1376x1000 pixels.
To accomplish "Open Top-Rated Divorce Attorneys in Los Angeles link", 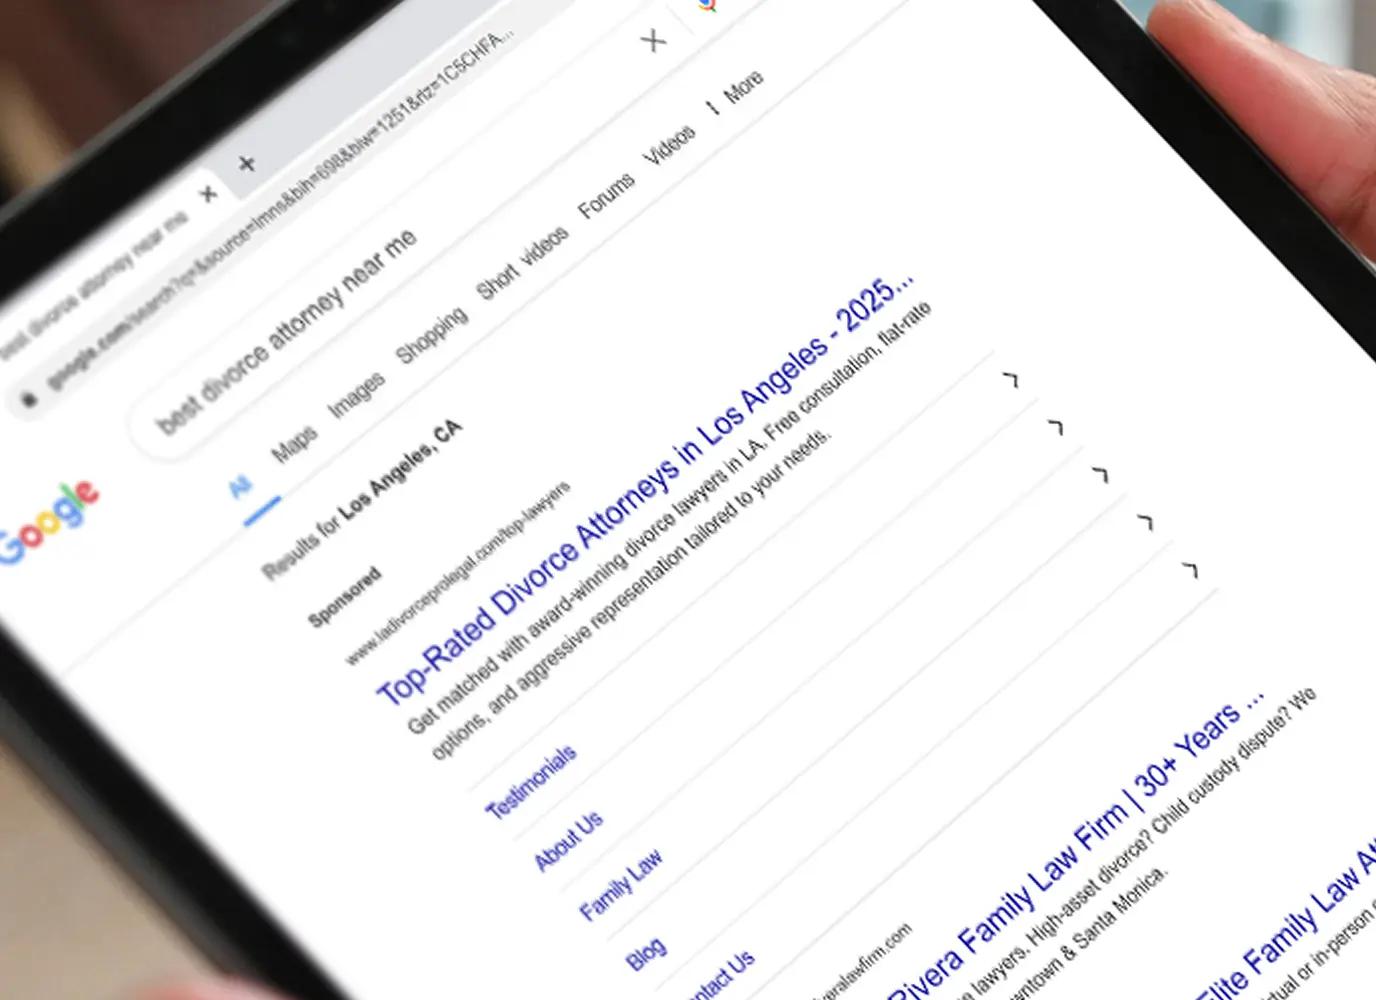I will [644, 489].
